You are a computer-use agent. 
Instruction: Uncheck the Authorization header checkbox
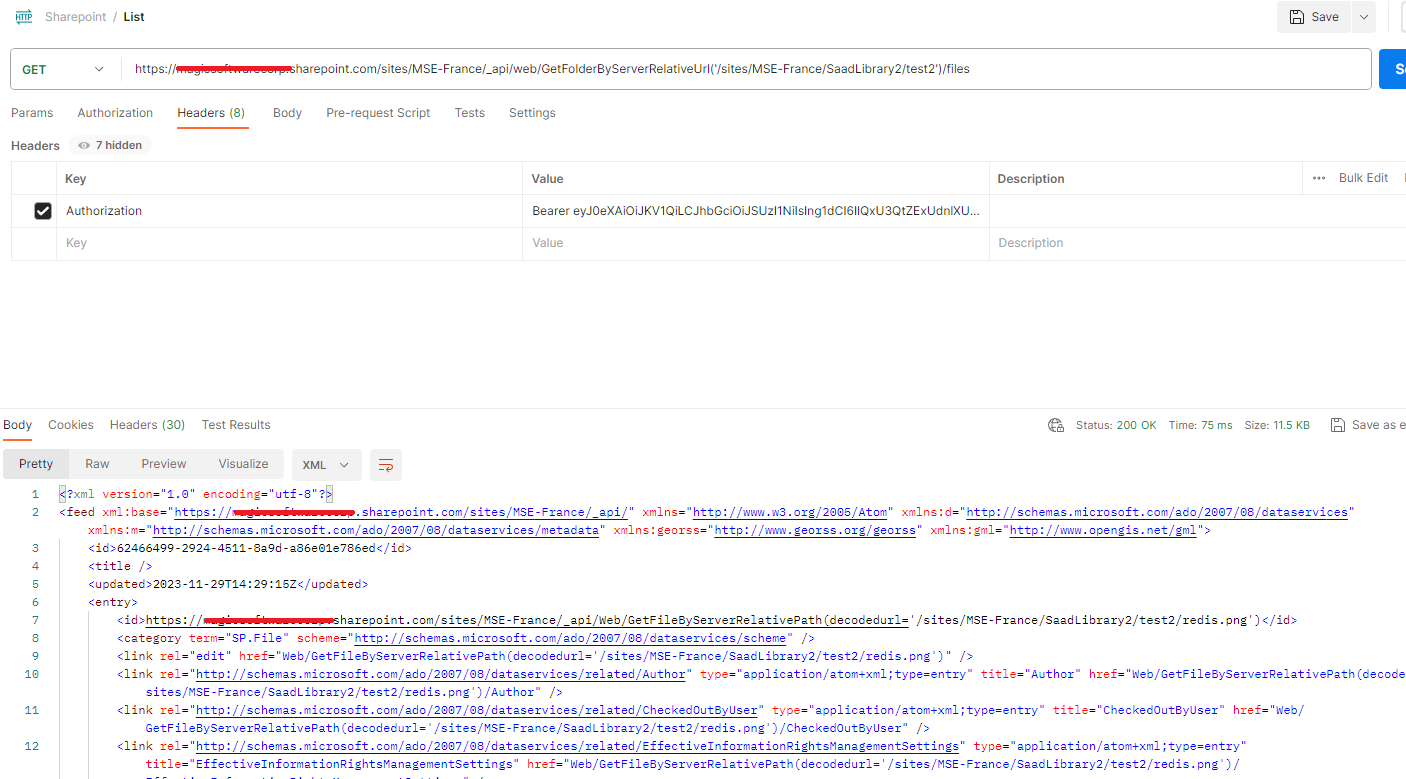(43, 211)
